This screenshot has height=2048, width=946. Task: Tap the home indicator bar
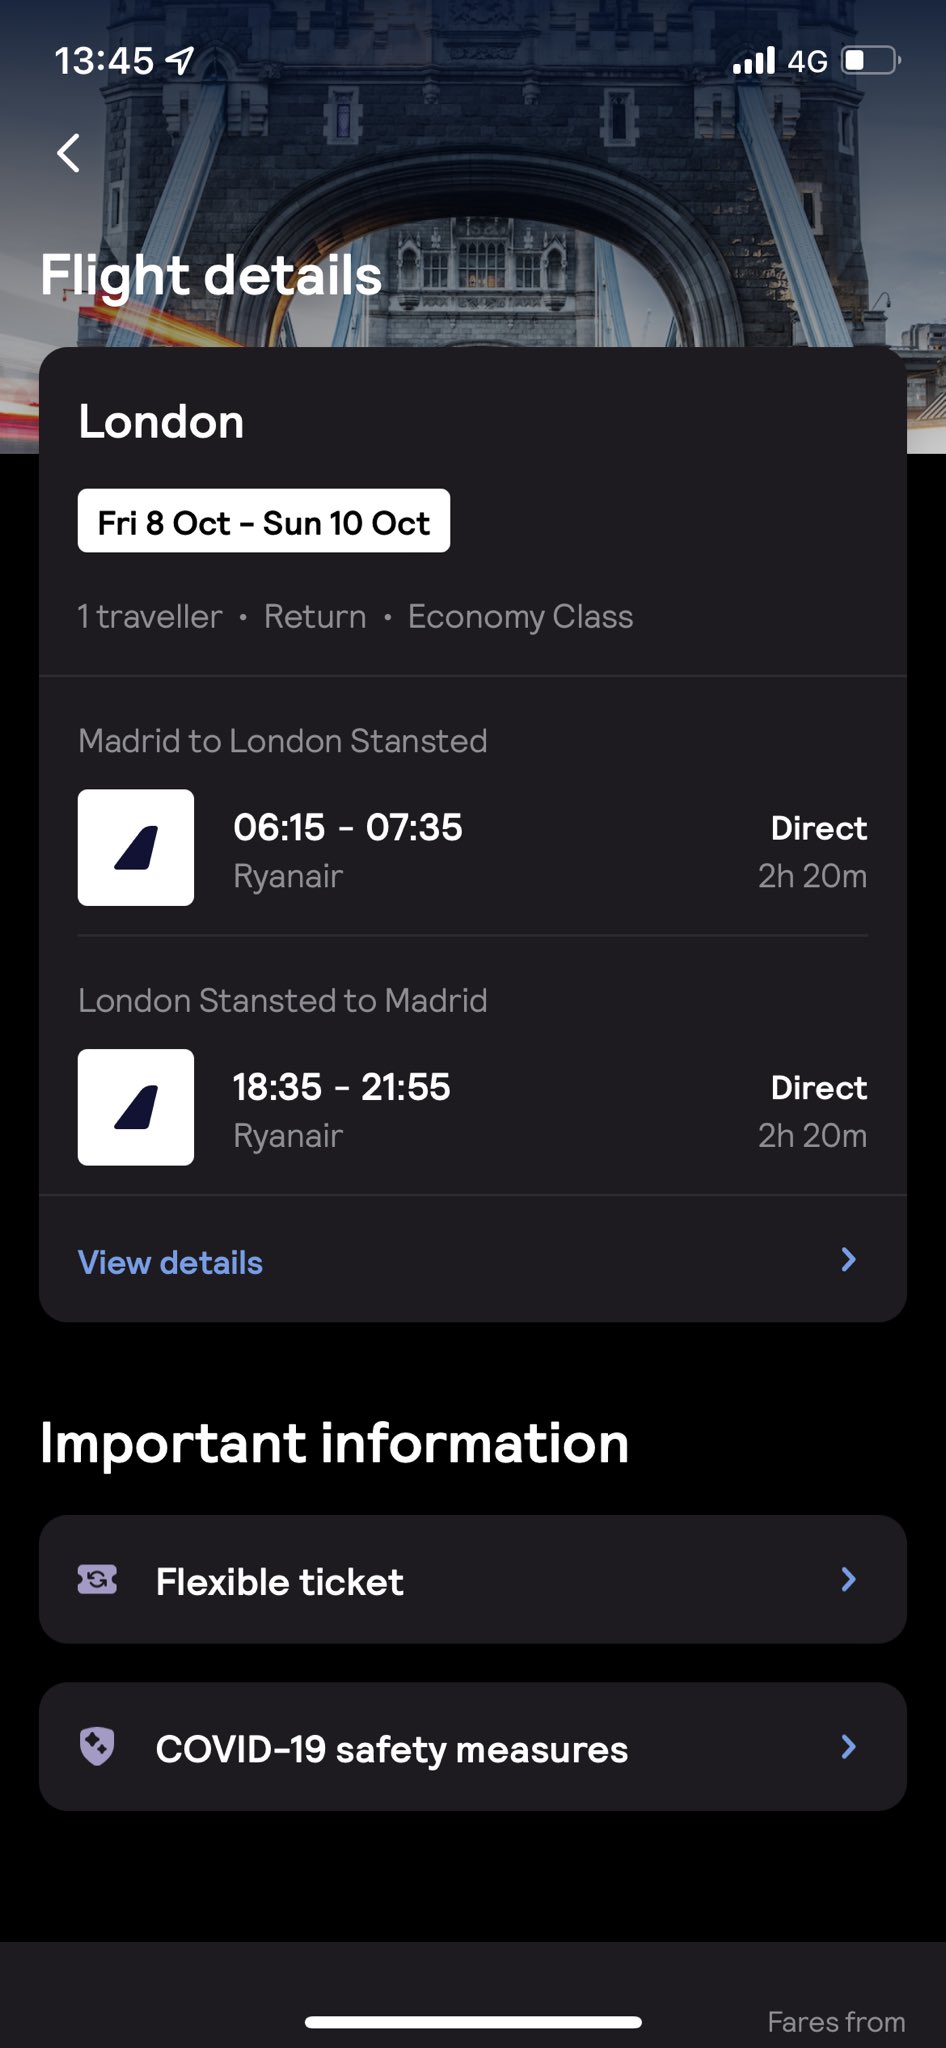point(473,2022)
